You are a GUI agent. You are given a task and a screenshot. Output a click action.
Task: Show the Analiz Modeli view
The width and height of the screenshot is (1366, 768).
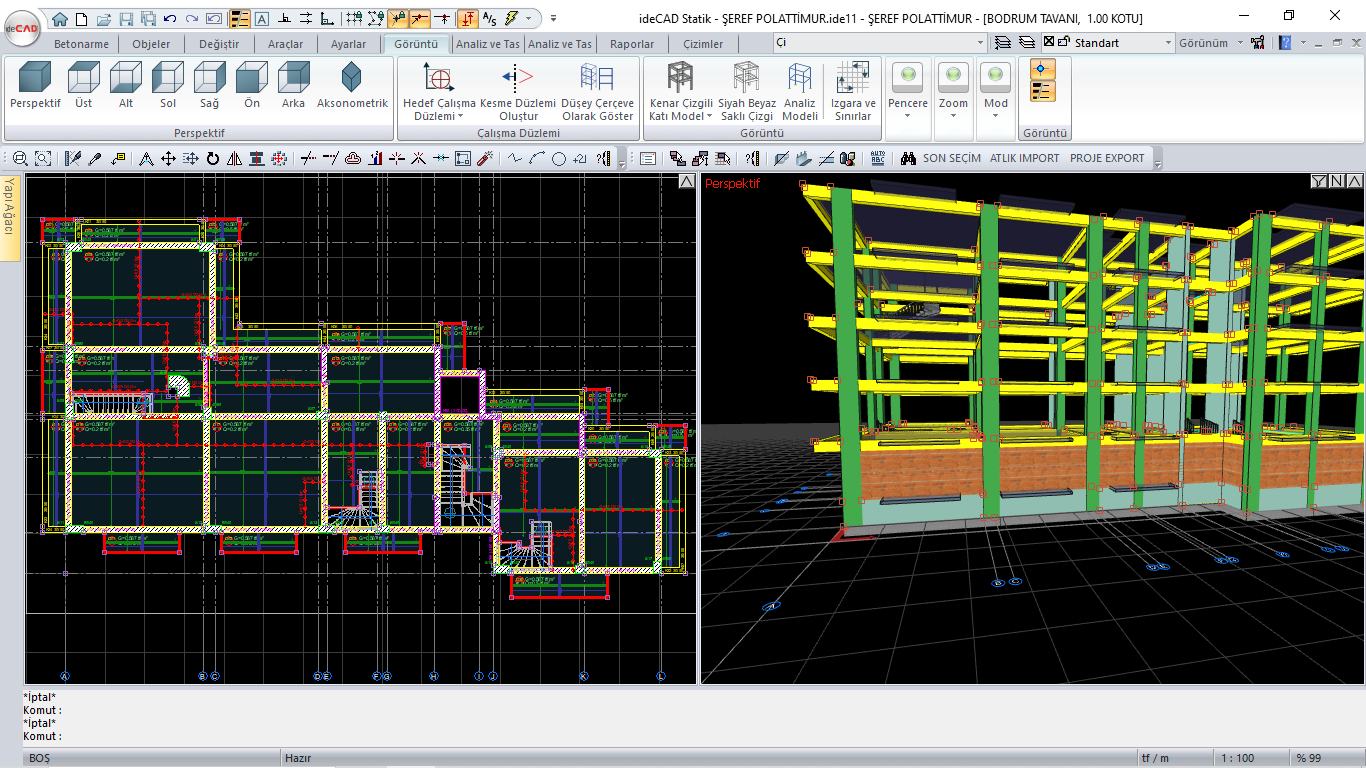(800, 92)
